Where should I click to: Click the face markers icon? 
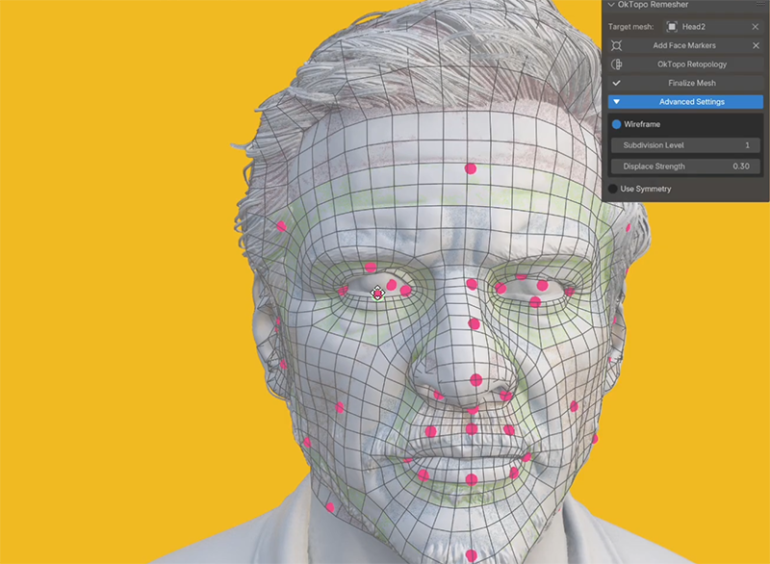(x=616, y=46)
